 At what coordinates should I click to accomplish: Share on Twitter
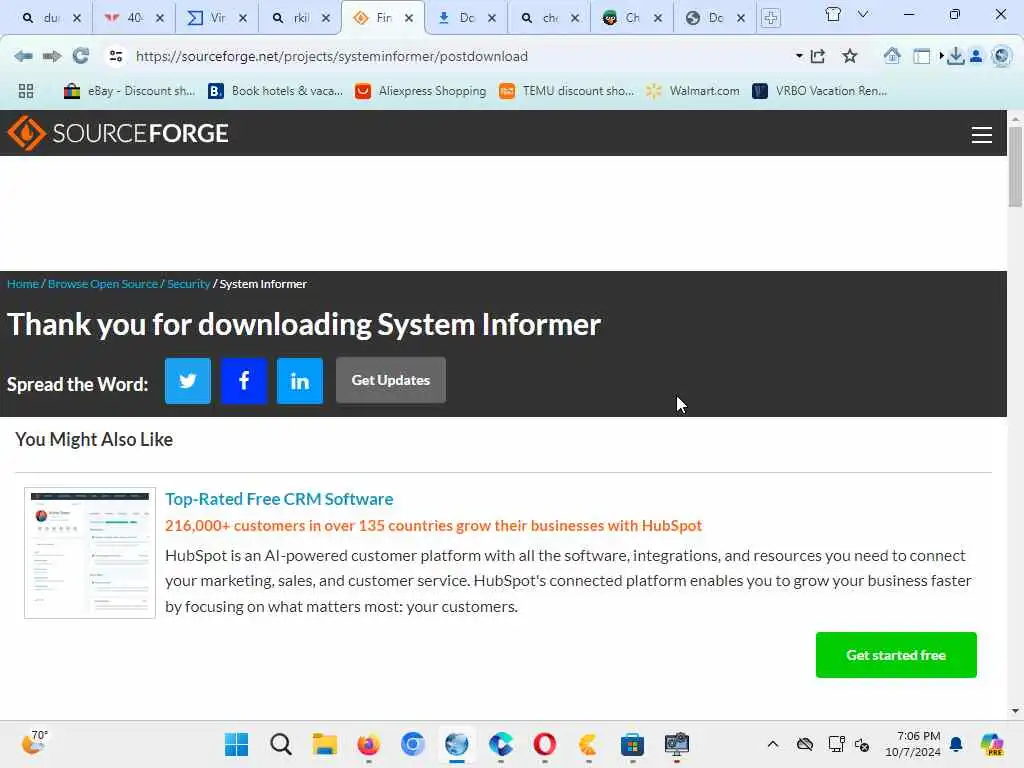pyautogui.click(x=188, y=381)
